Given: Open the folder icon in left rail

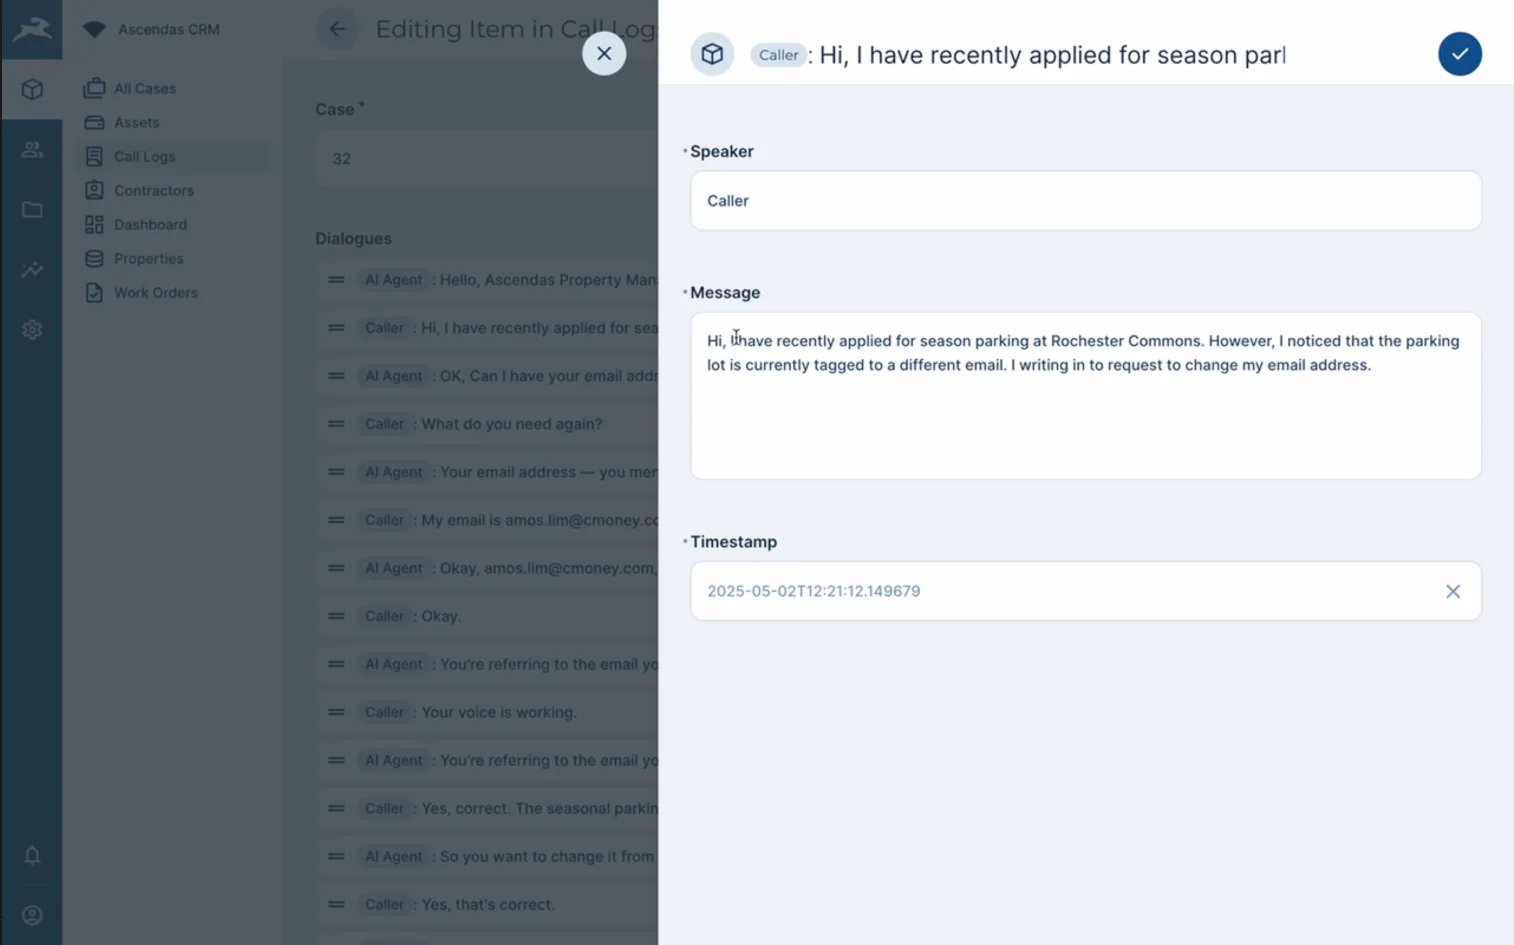Looking at the screenshot, I should [x=32, y=210].
